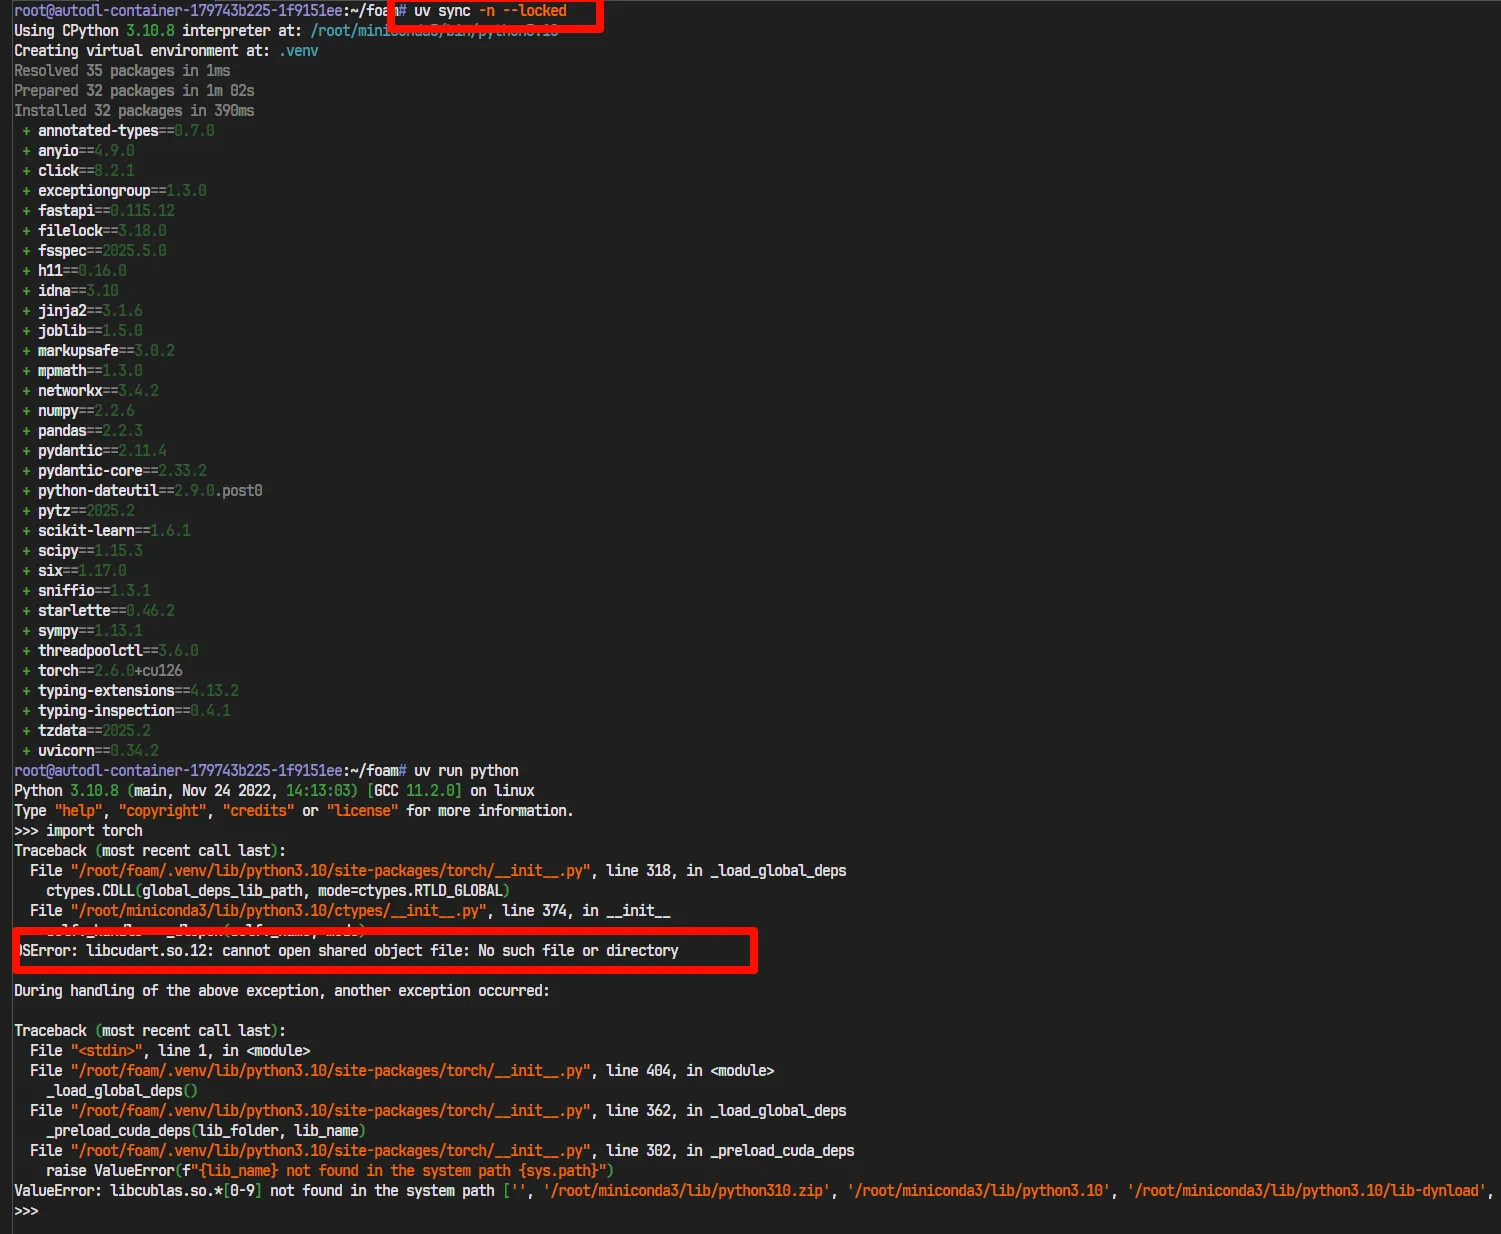Select the fastapi package line
Viewport: 1501px width, 1234px height.
106,211
